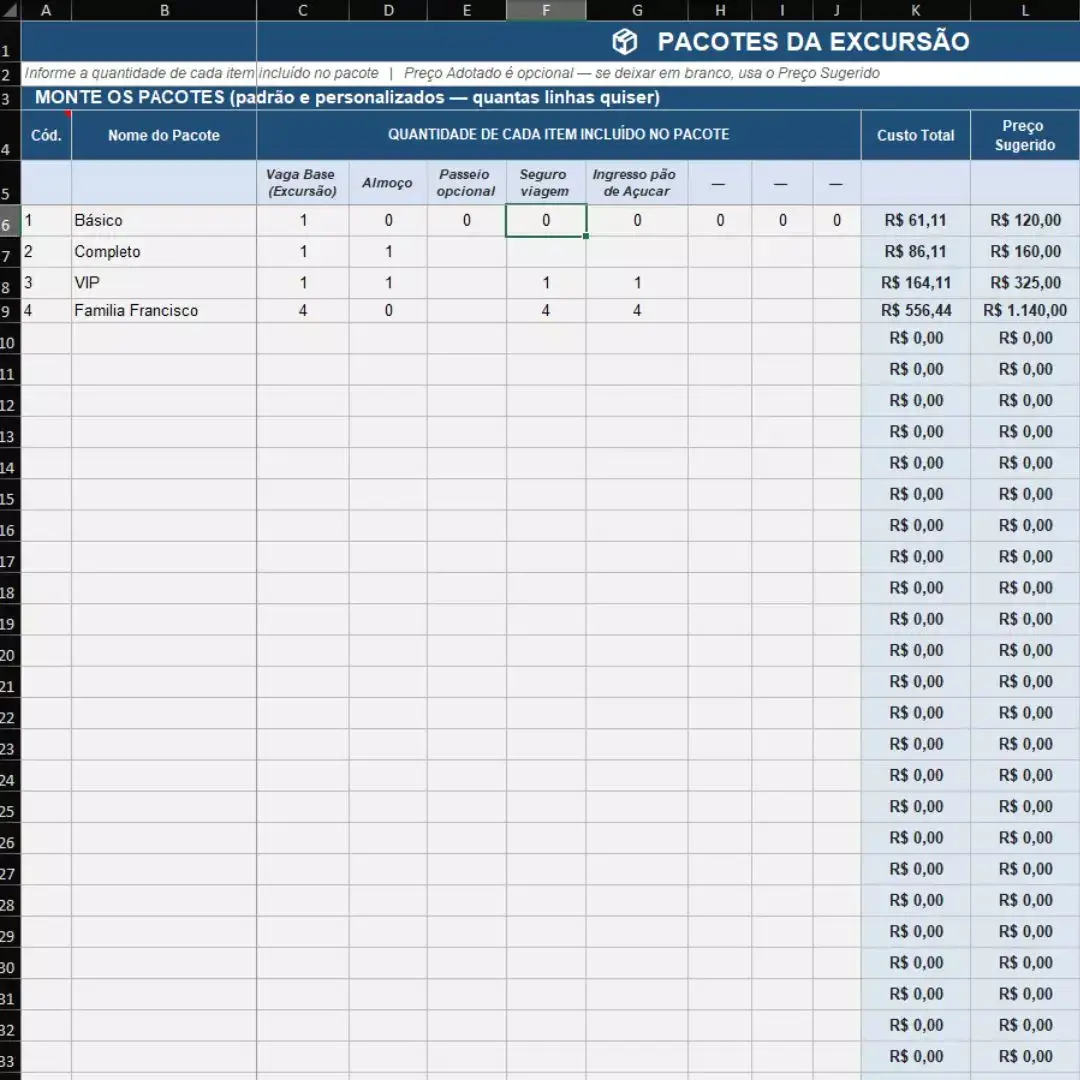Screen dimensions: 1080x1080
Task: Select column L header
Action: point(1025,10)
